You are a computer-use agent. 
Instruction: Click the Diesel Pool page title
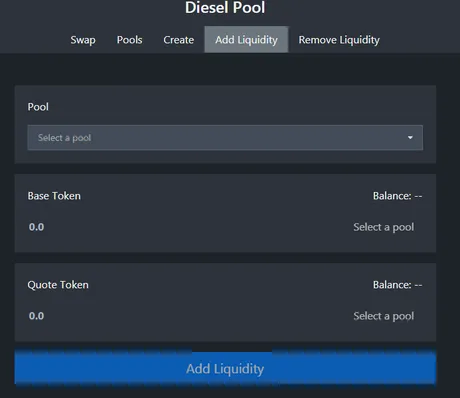click(x=225, y=8)
